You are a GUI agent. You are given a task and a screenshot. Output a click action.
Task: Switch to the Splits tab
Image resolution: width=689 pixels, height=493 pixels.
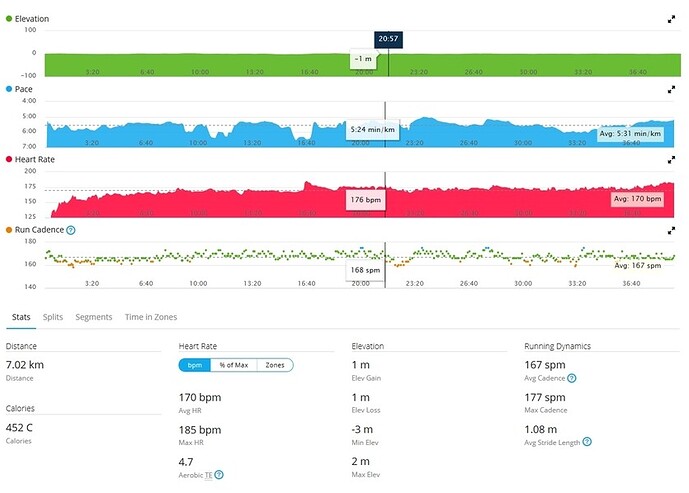pyautogui.click(x=53, y=317)
